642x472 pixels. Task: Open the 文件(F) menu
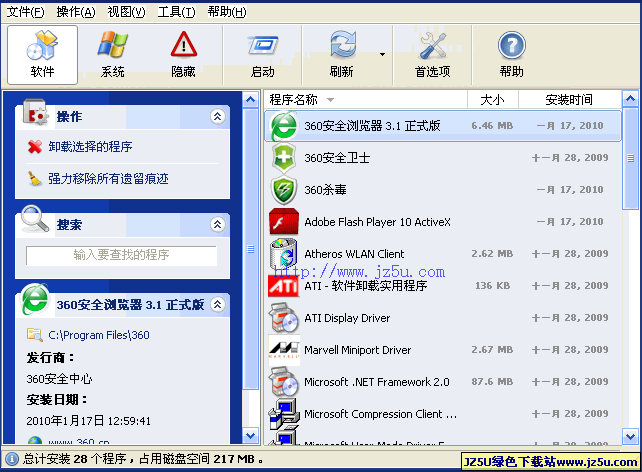coord(25,12)
